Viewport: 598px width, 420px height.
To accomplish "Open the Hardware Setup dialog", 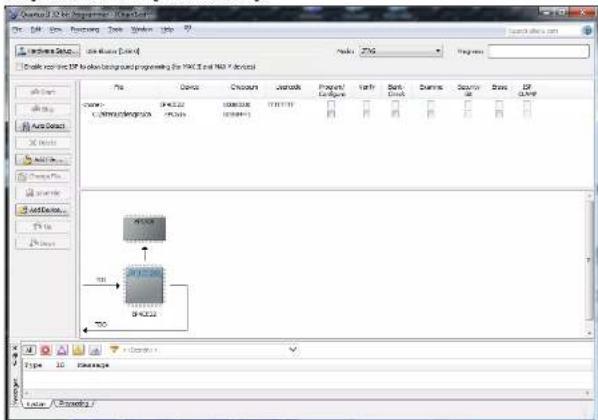I will 48,51.
